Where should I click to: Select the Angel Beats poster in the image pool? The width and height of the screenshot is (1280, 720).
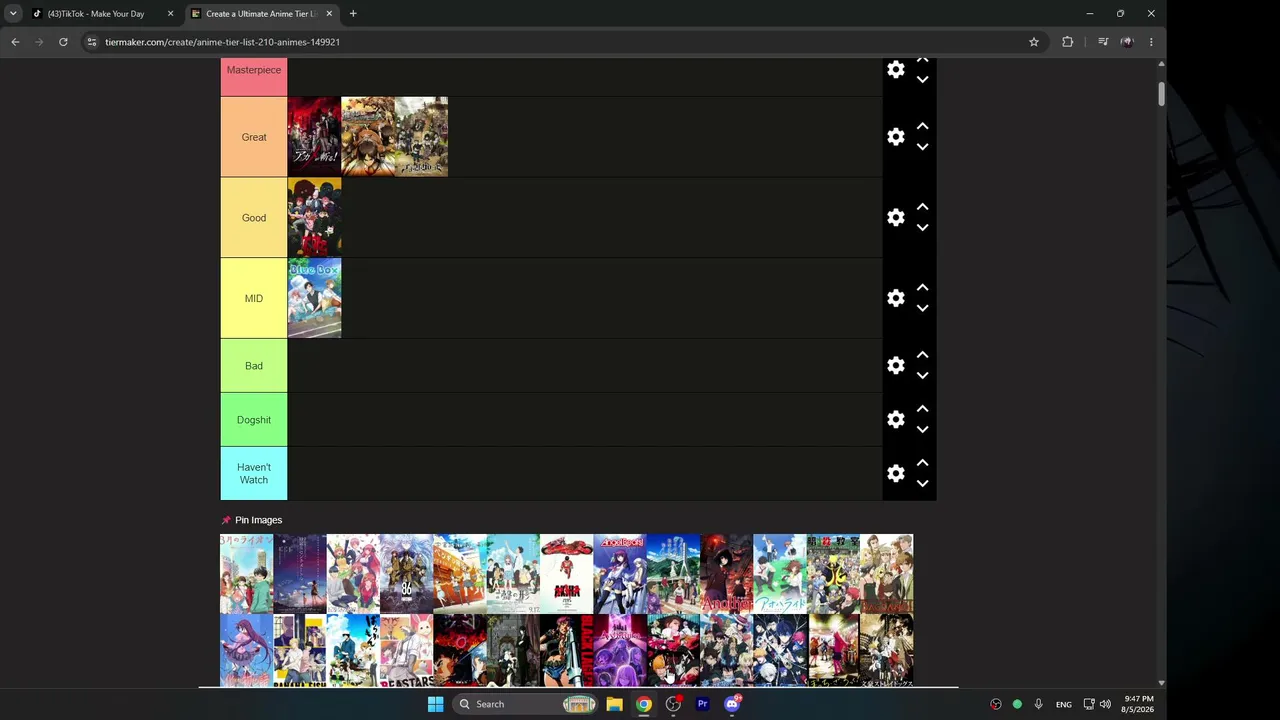620,574
